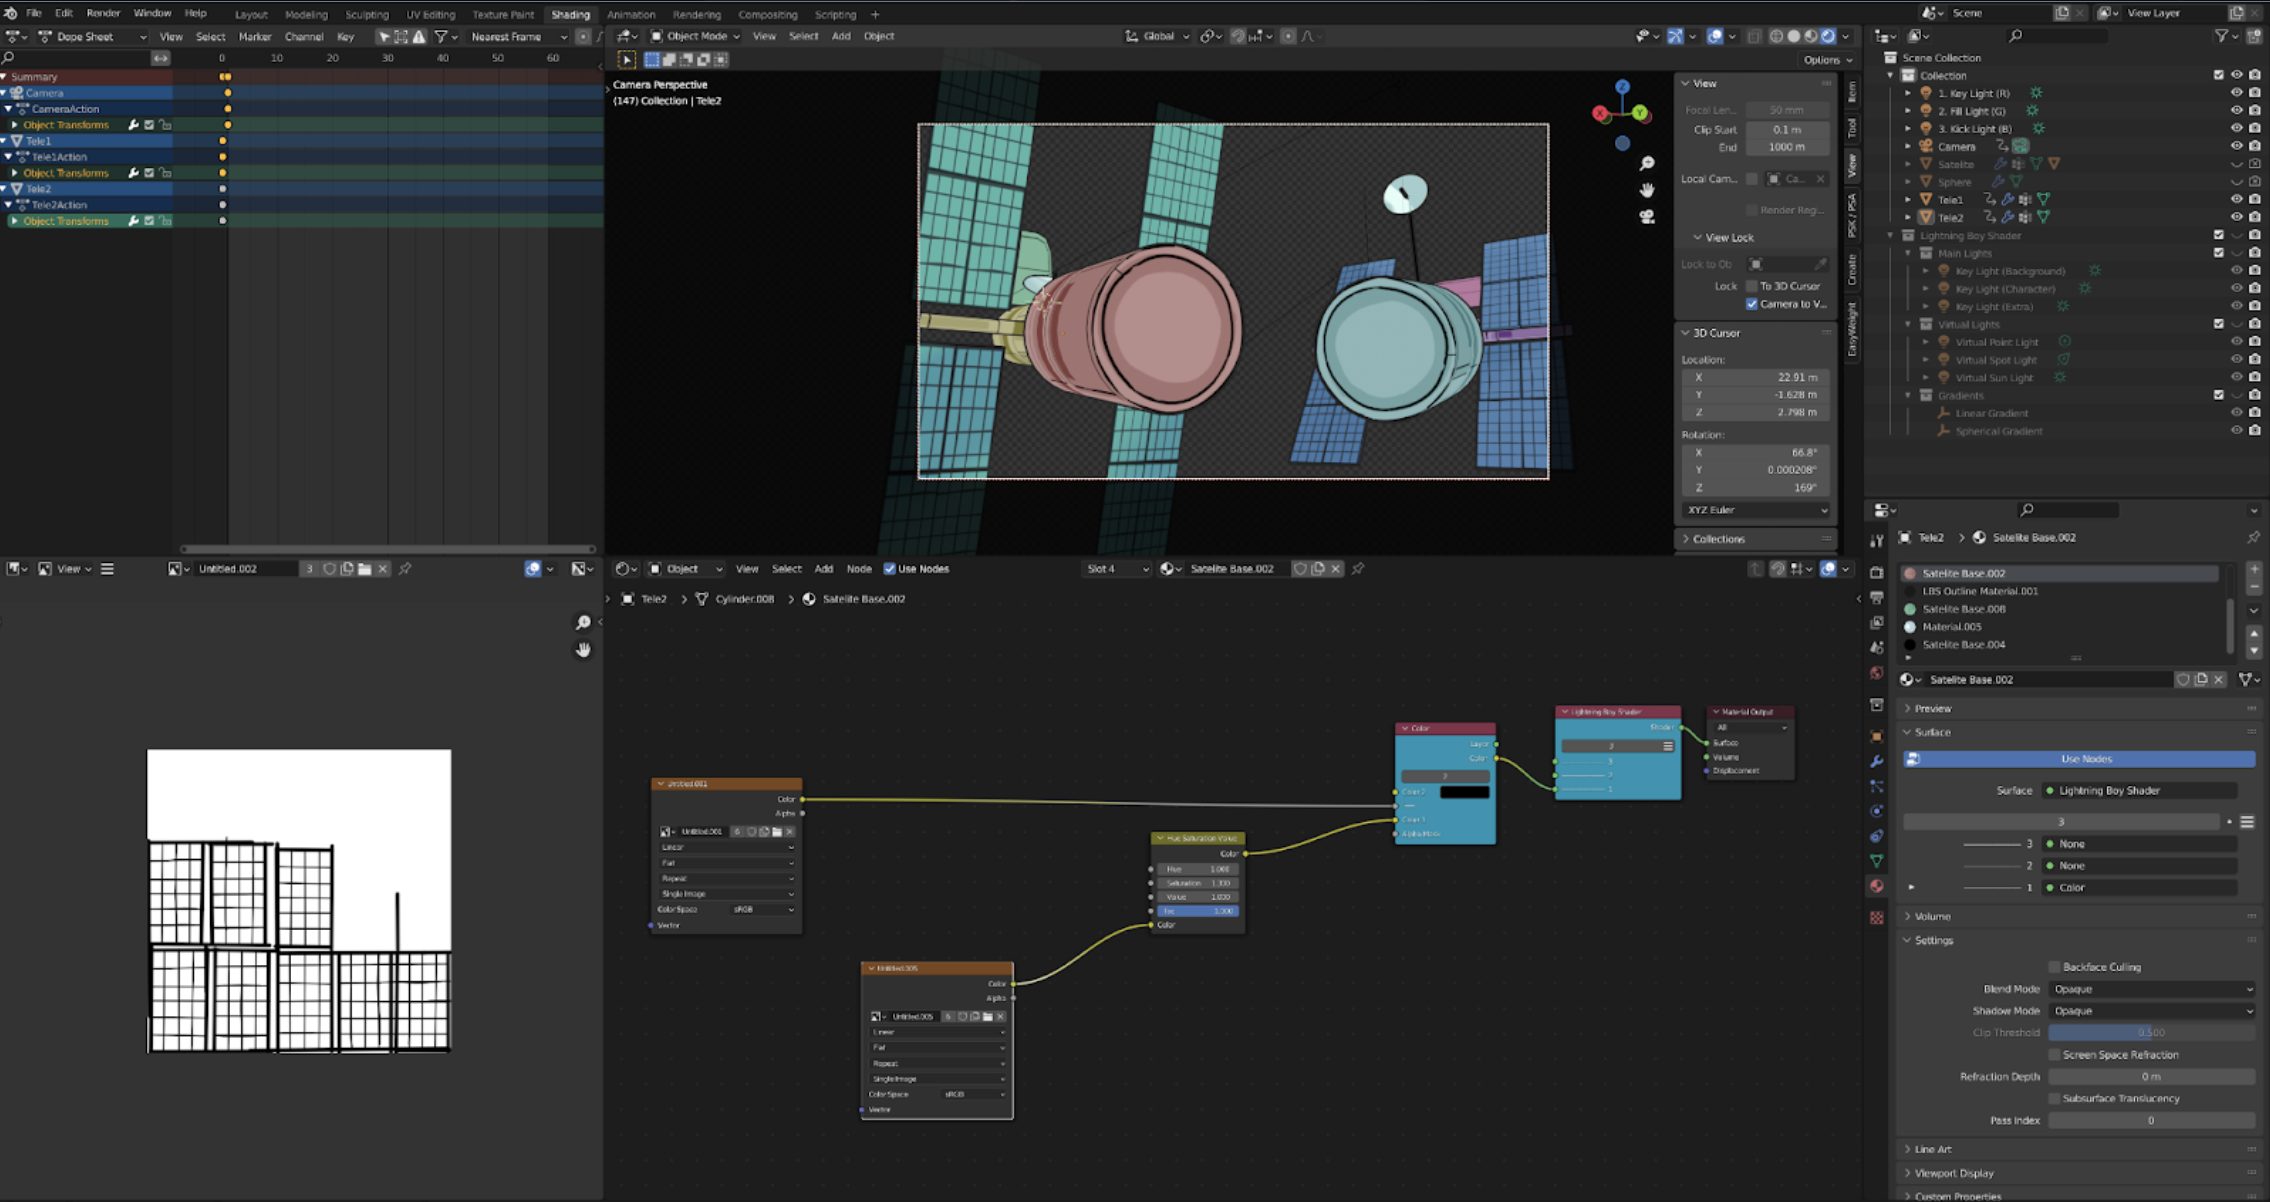The width and height of the screenshot is (2270, 1202).
Task: Click the zoom magnifier icon in viewport
Action: click(1647, 163)
